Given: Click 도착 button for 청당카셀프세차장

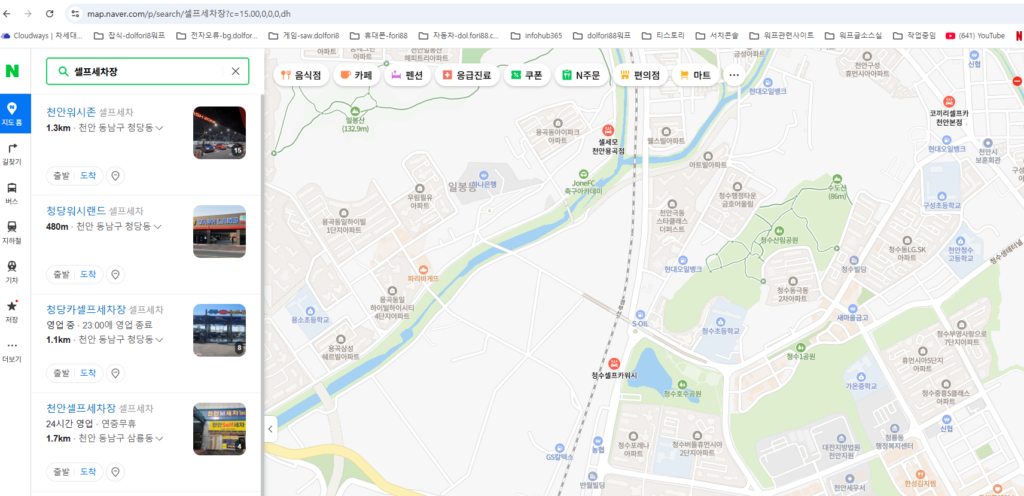Looking at the screenshot, I should (x=88, y=372).
